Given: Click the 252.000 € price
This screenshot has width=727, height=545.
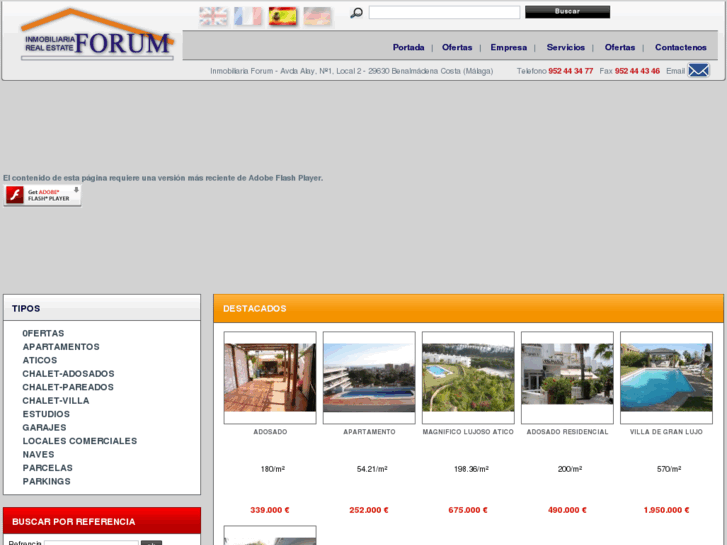Looking at the screenshot, I should click(369, 510).
